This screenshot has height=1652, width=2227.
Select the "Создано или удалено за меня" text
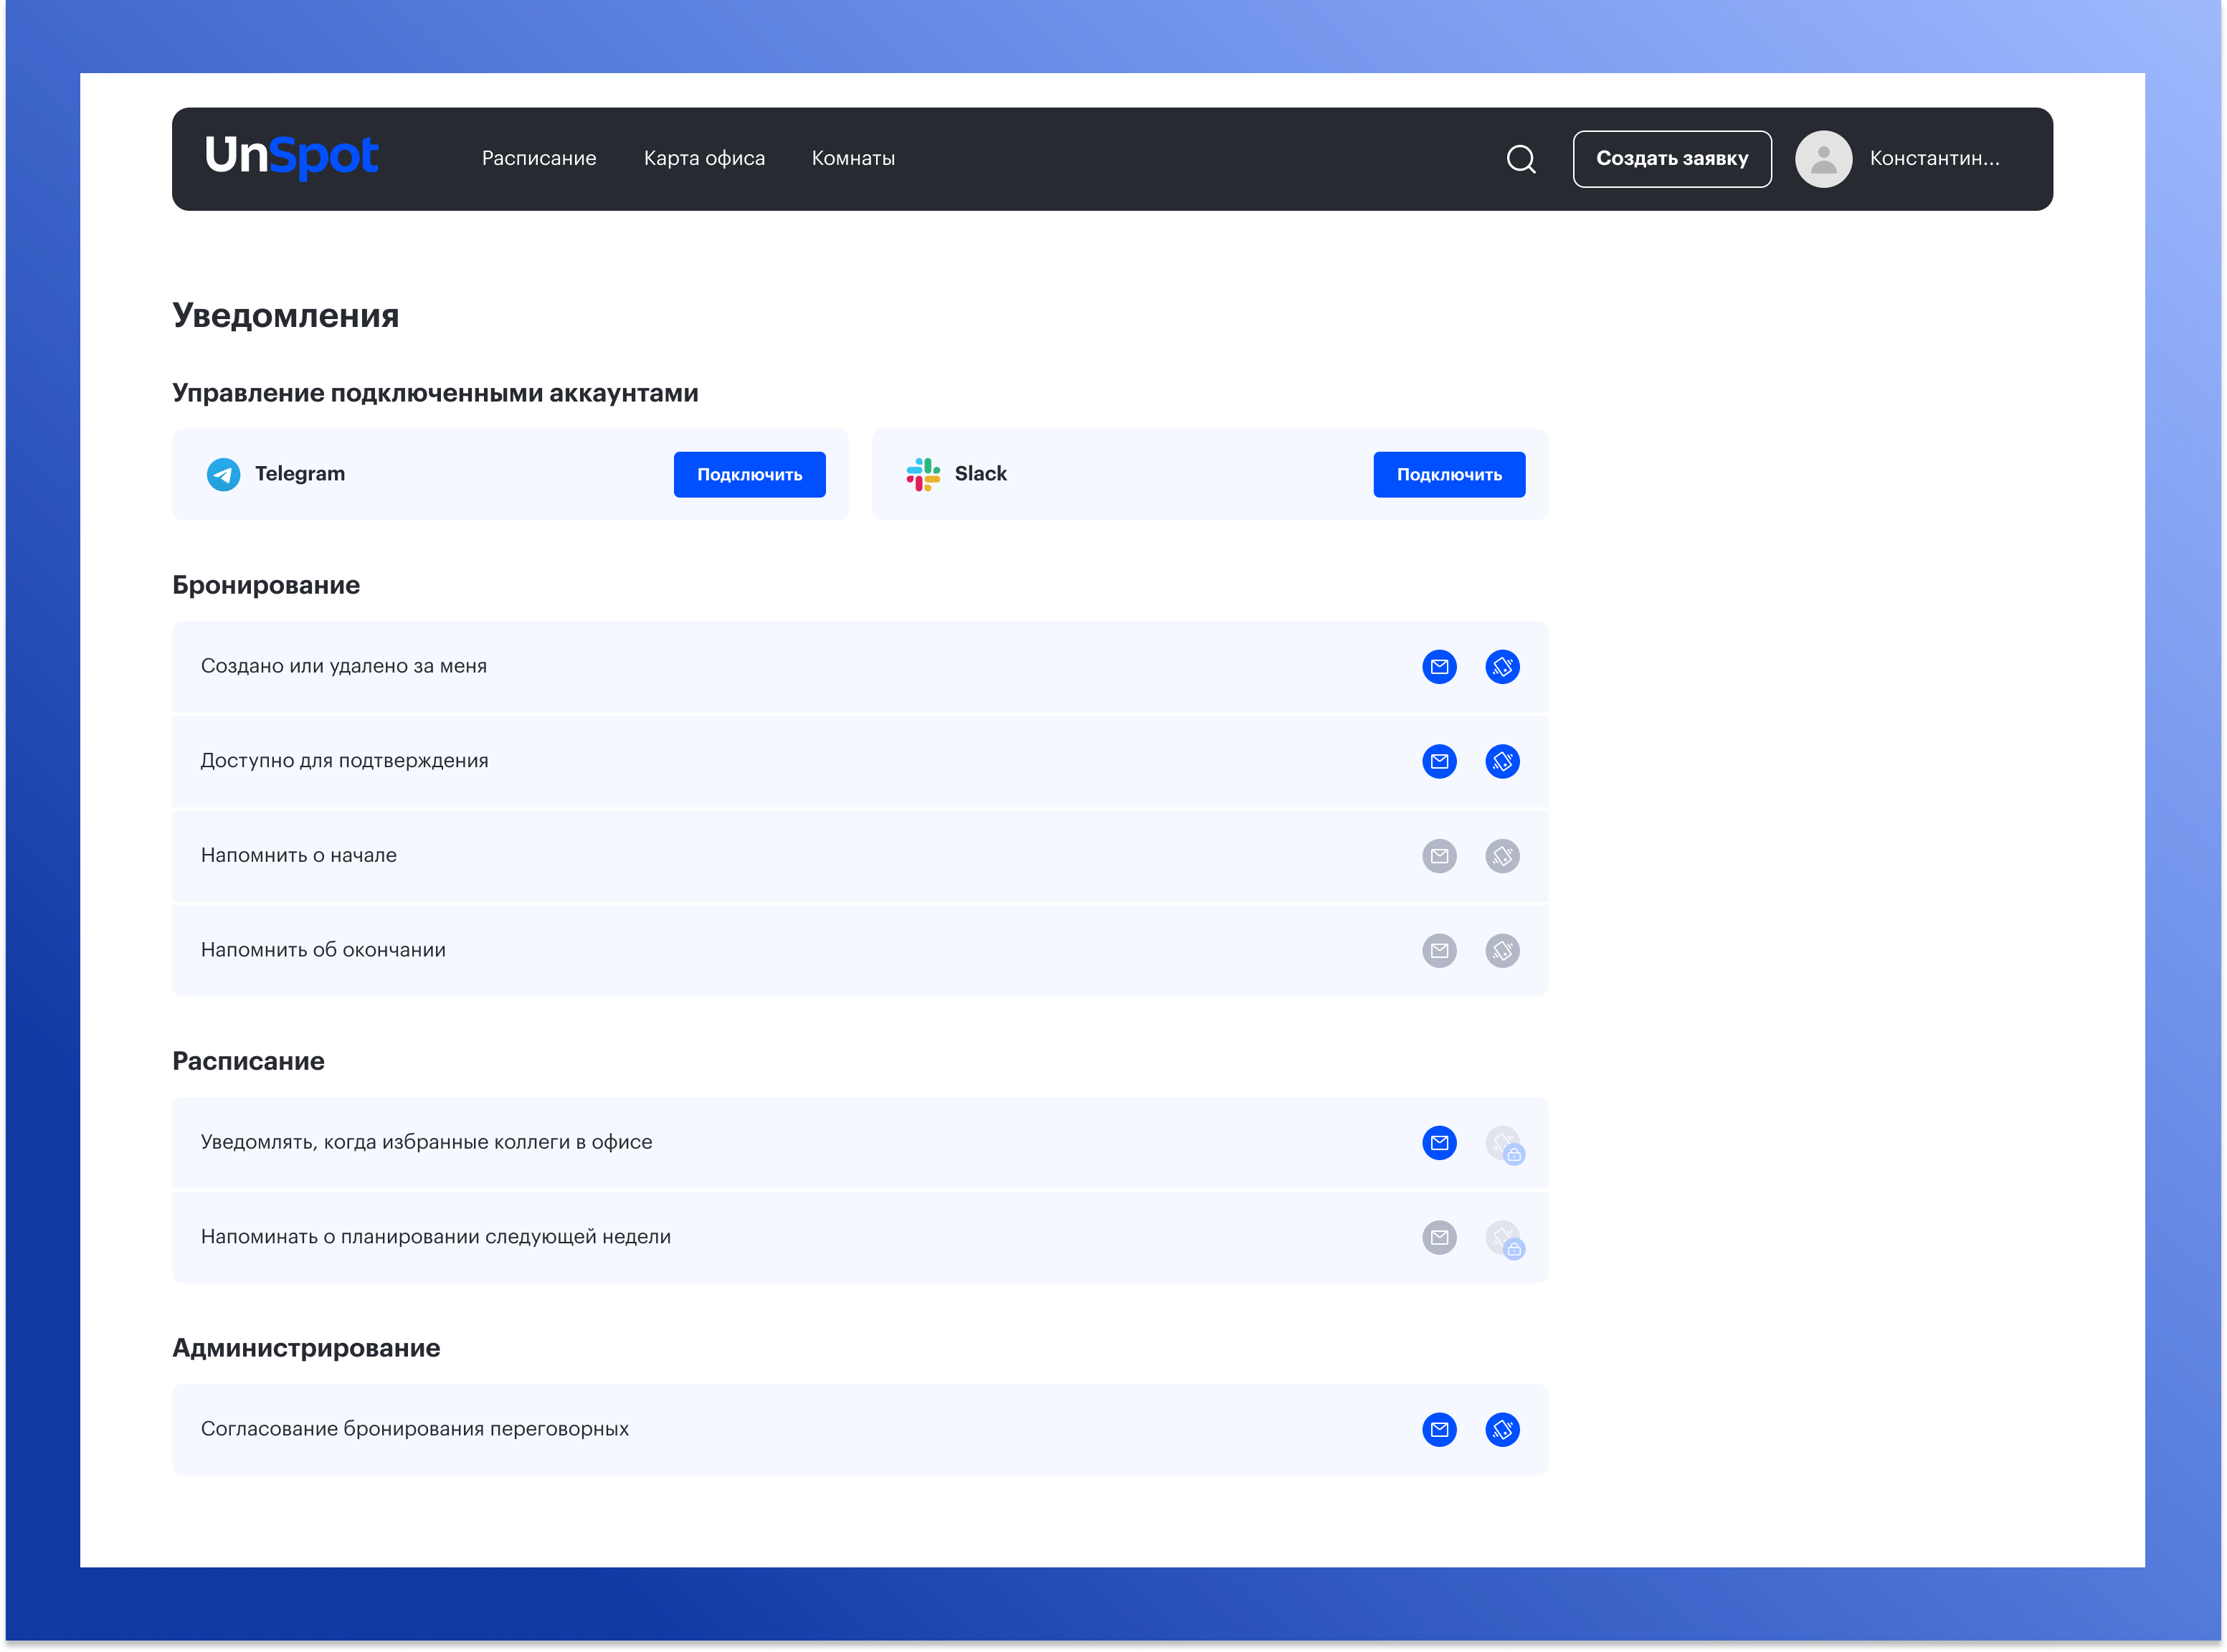click(344, 666)
